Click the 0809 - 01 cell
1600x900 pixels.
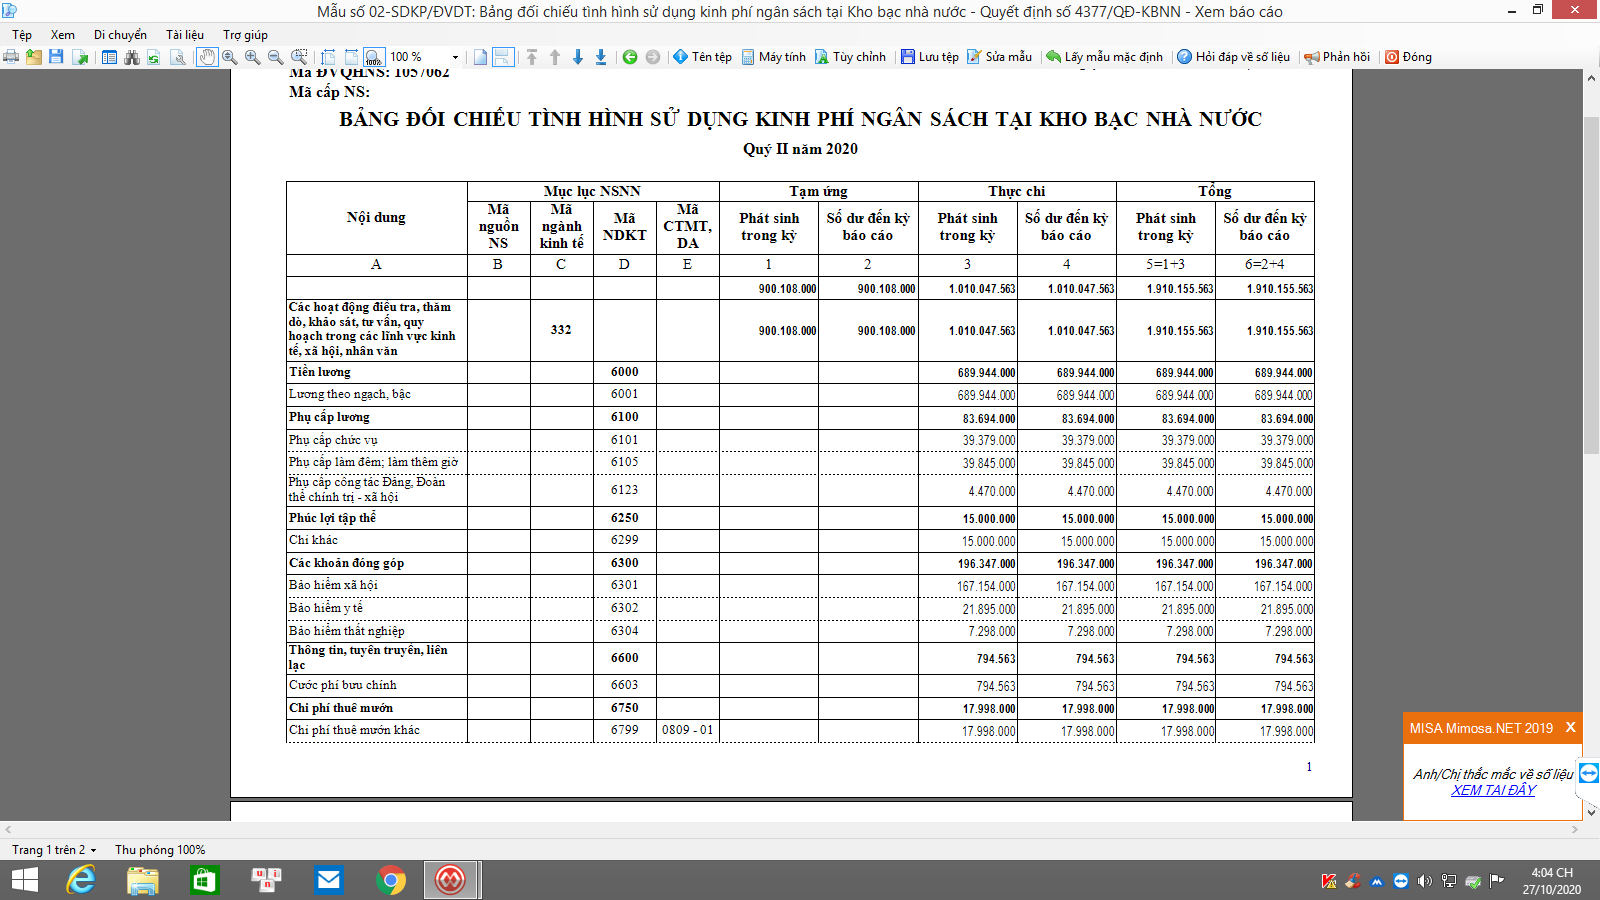point(687,730)
